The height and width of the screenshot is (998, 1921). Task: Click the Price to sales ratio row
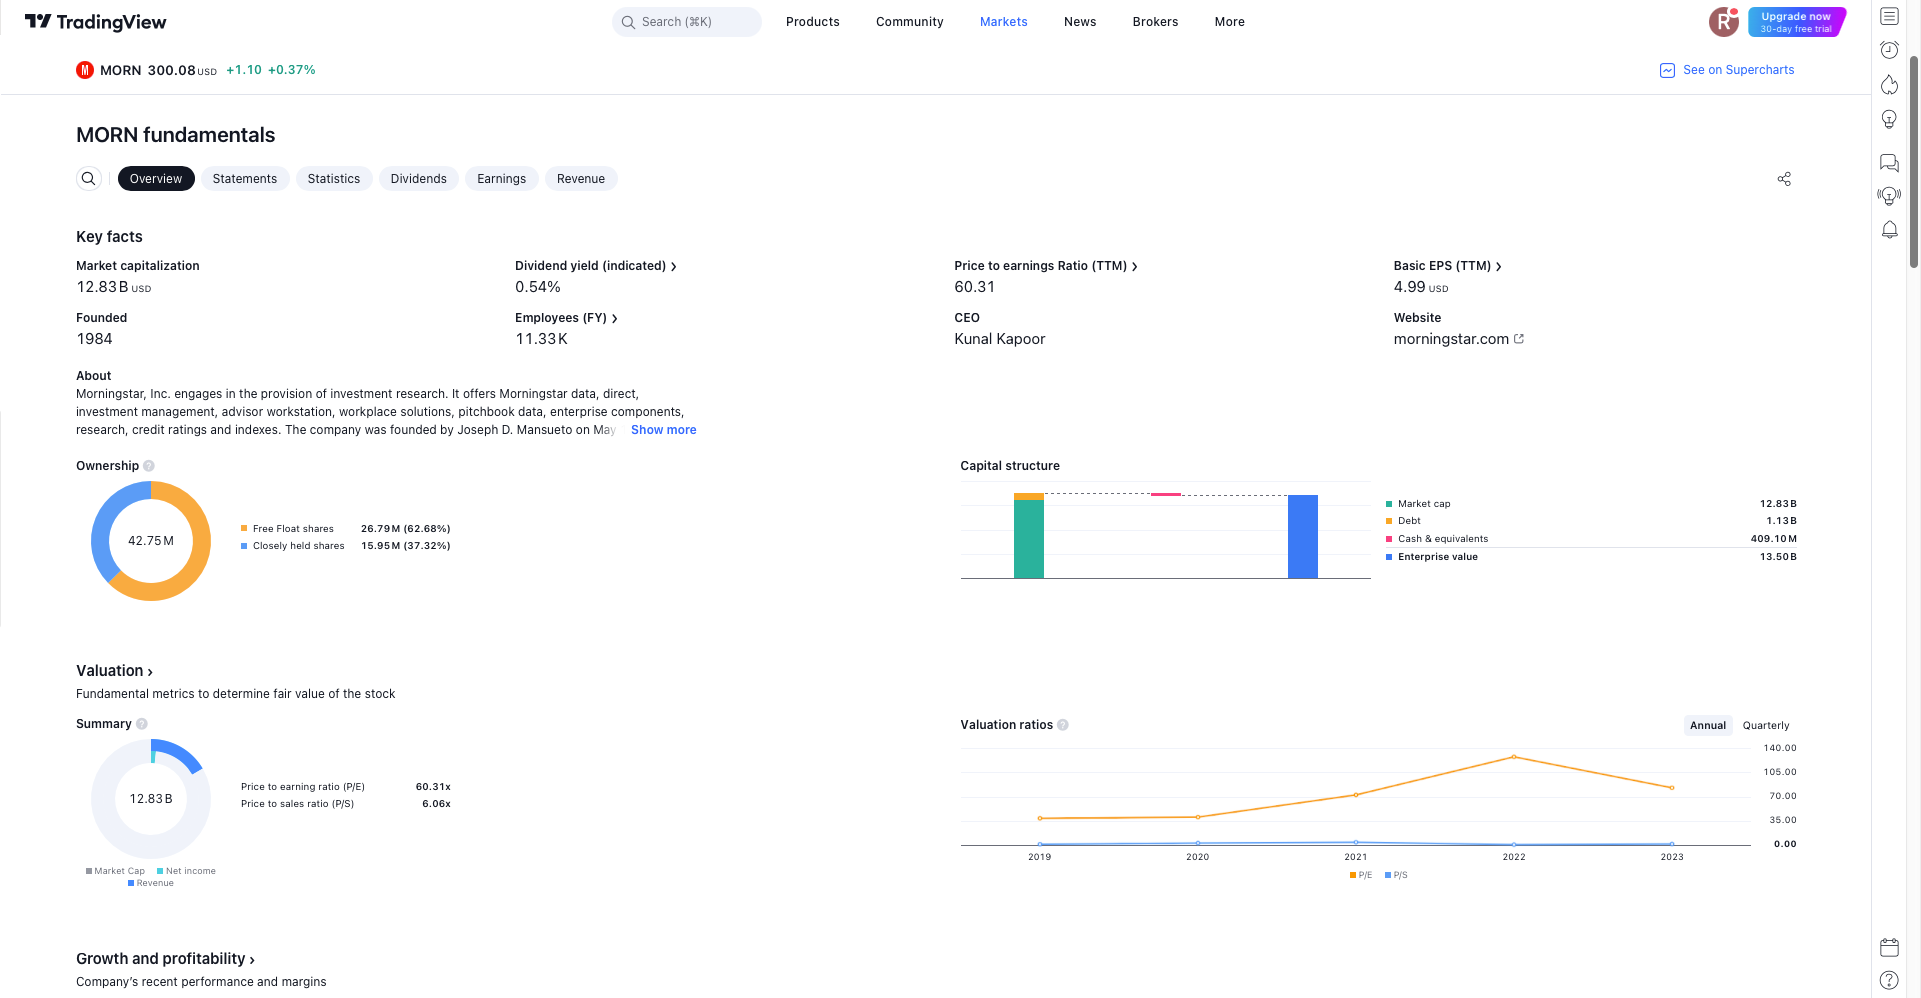pos(345,804)
